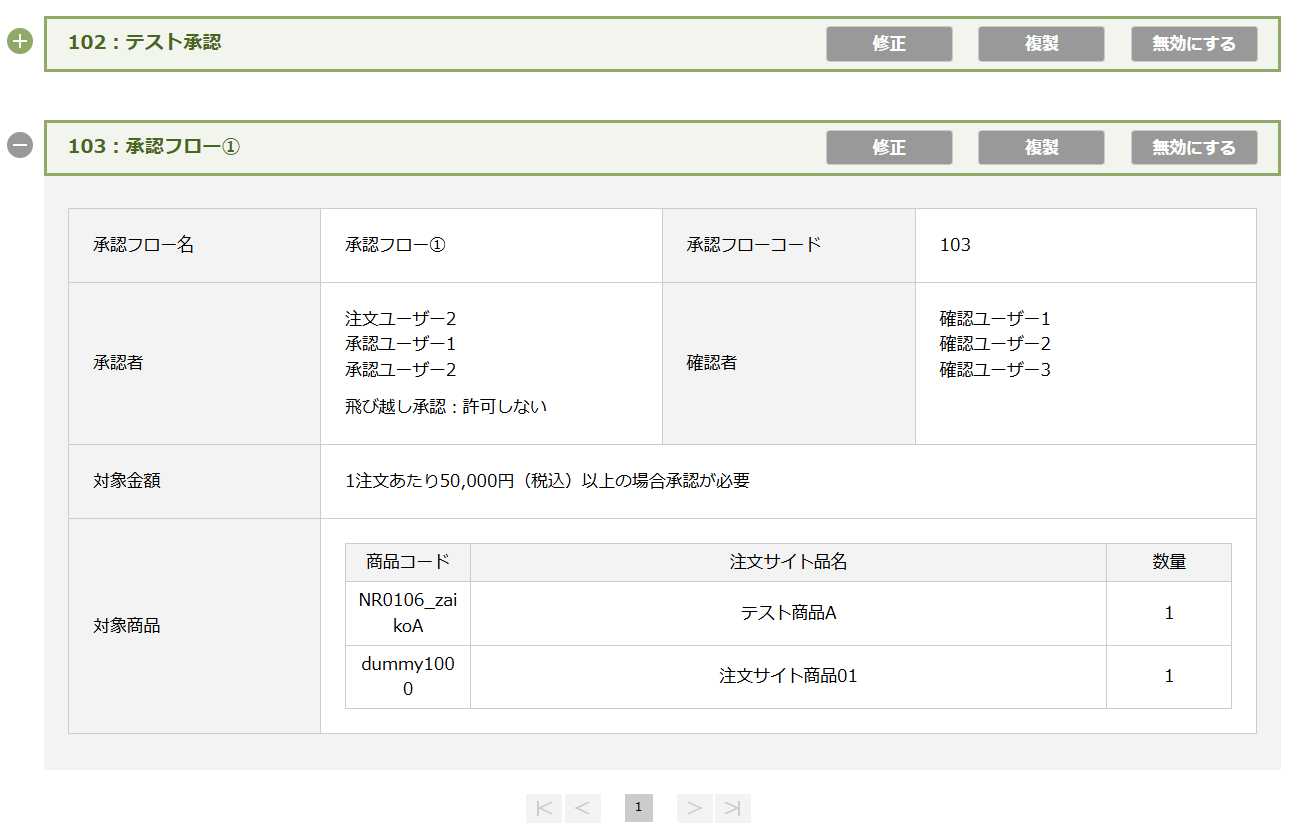1303x831 pixels.
Task: Disable 承認フロー① with 無効にする button
Action: [1193, 147]
